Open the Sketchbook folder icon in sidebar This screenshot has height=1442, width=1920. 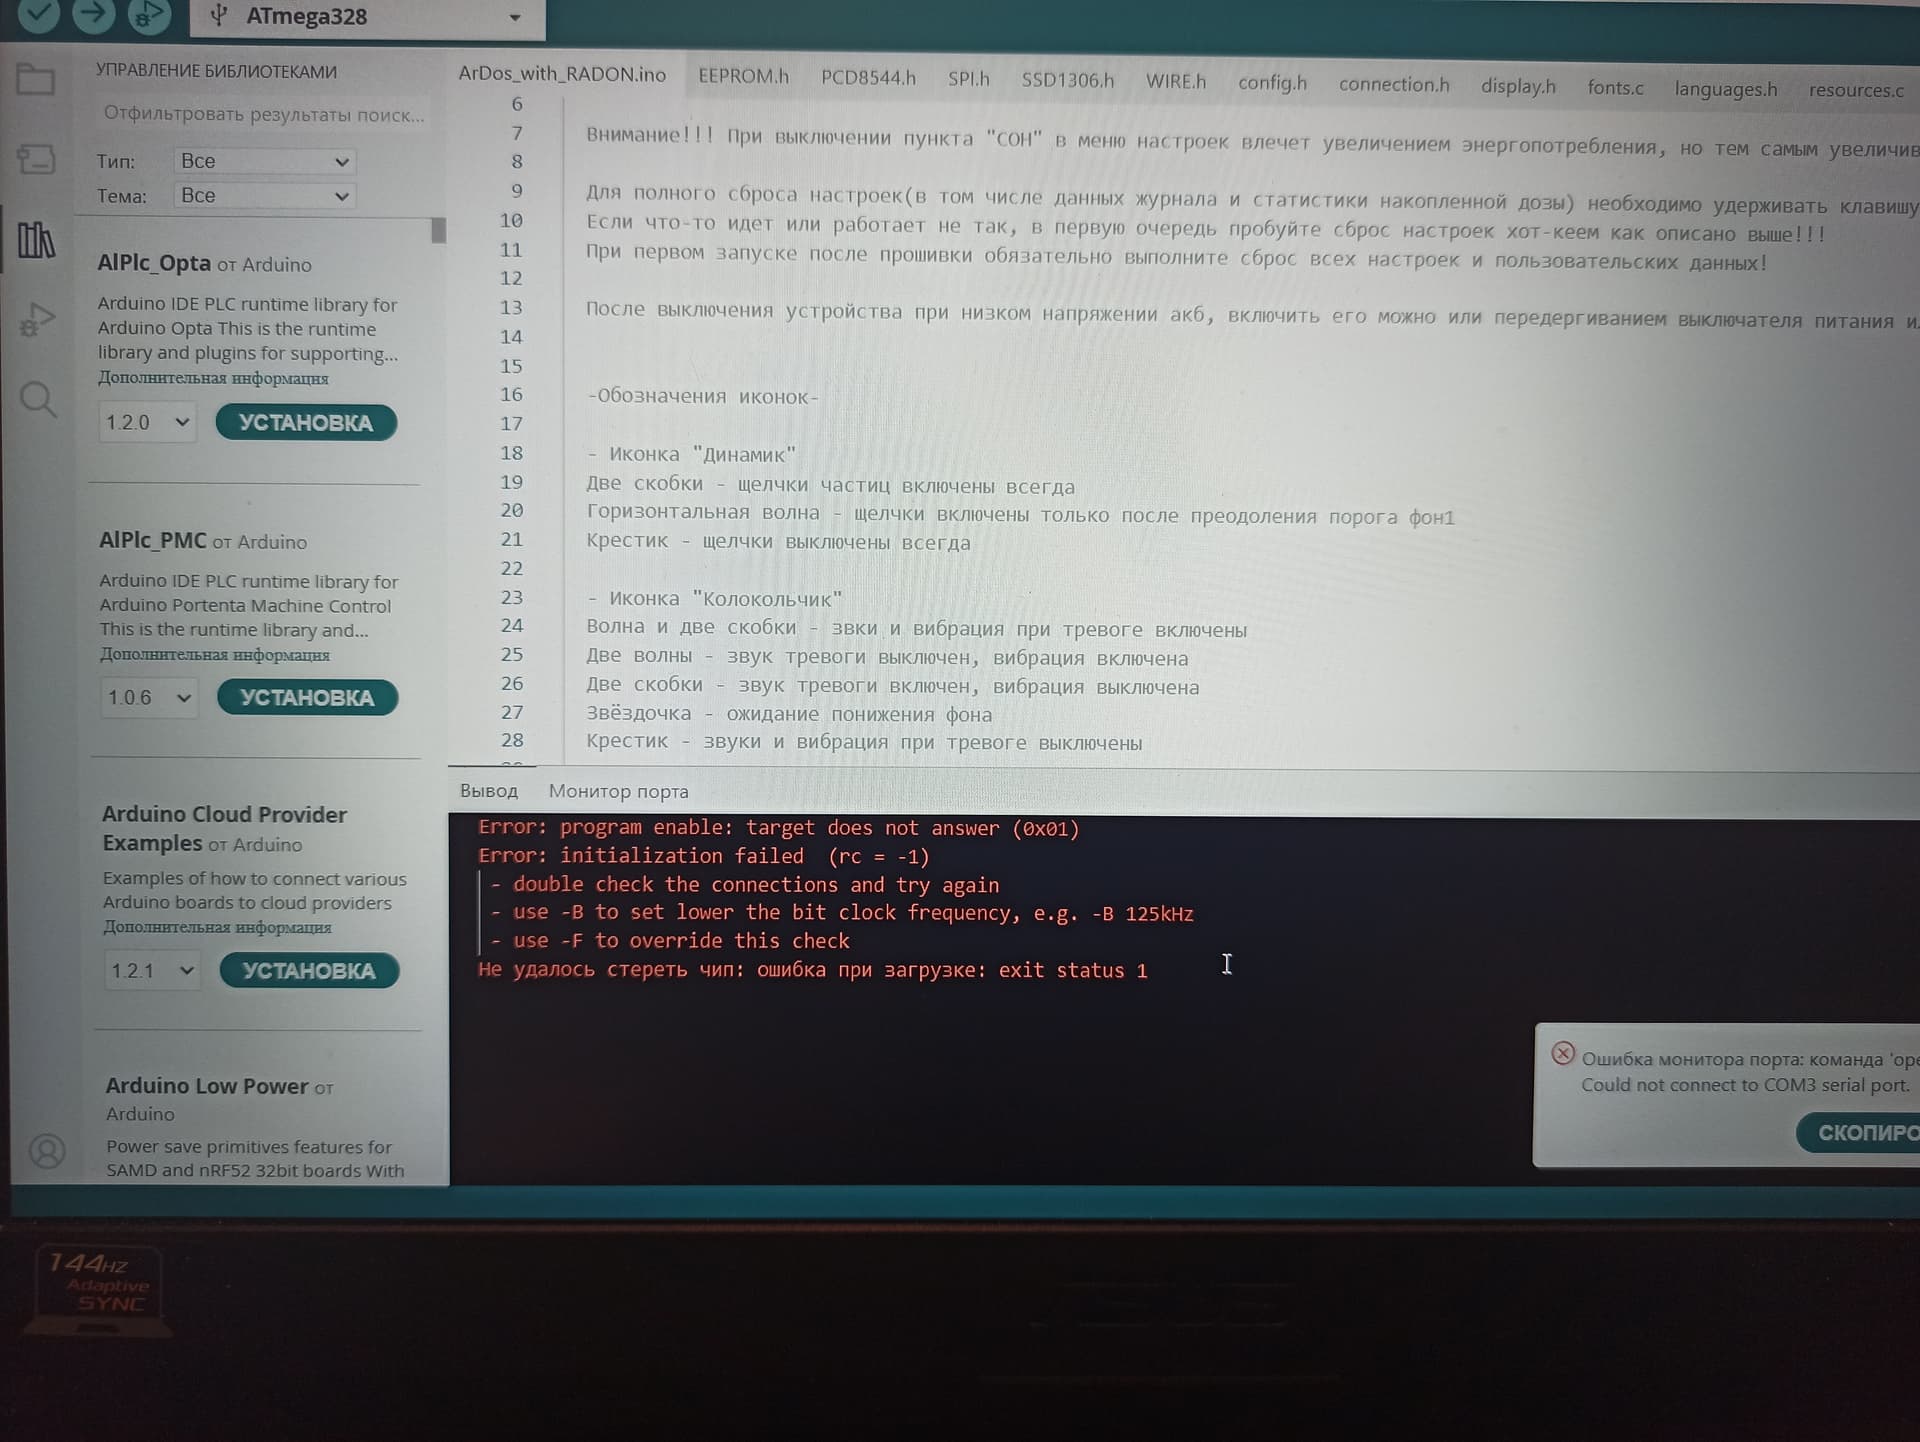(x=36, y=79)
